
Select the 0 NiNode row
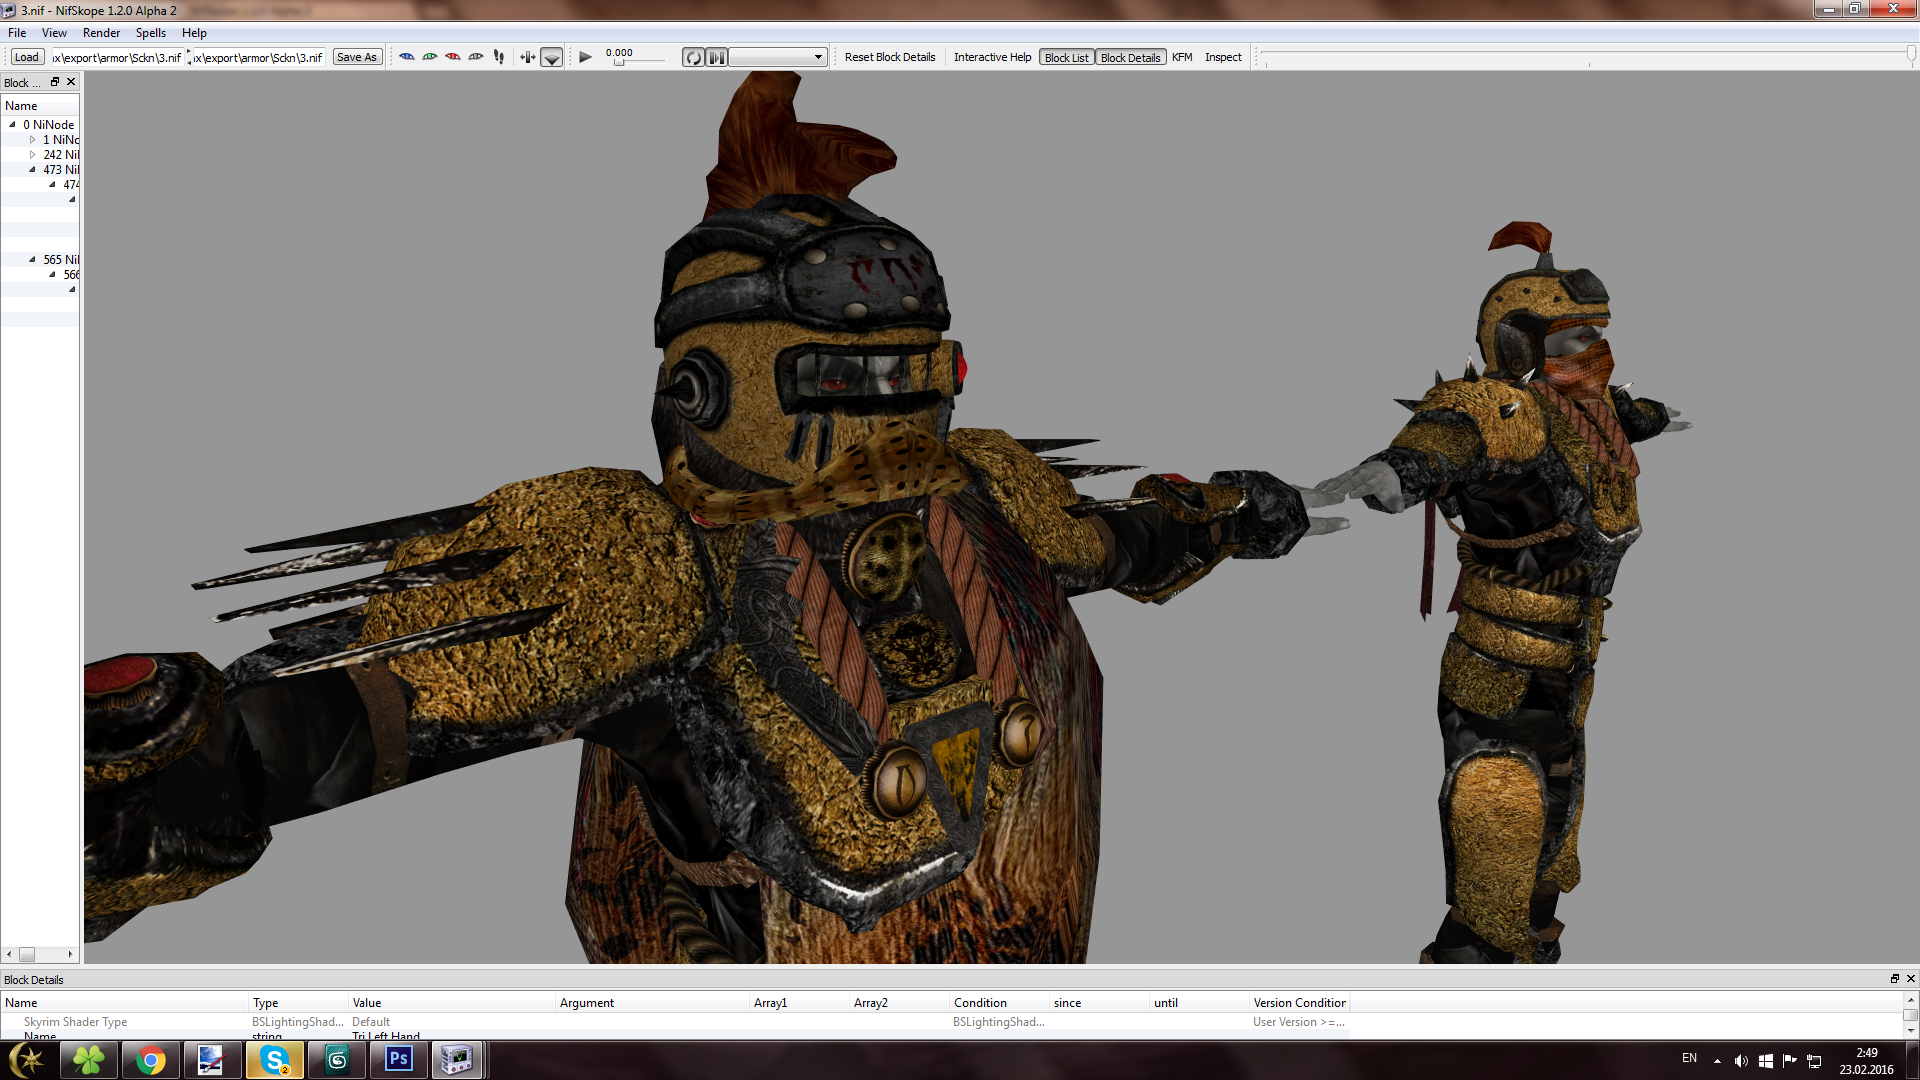click(48, 125)
